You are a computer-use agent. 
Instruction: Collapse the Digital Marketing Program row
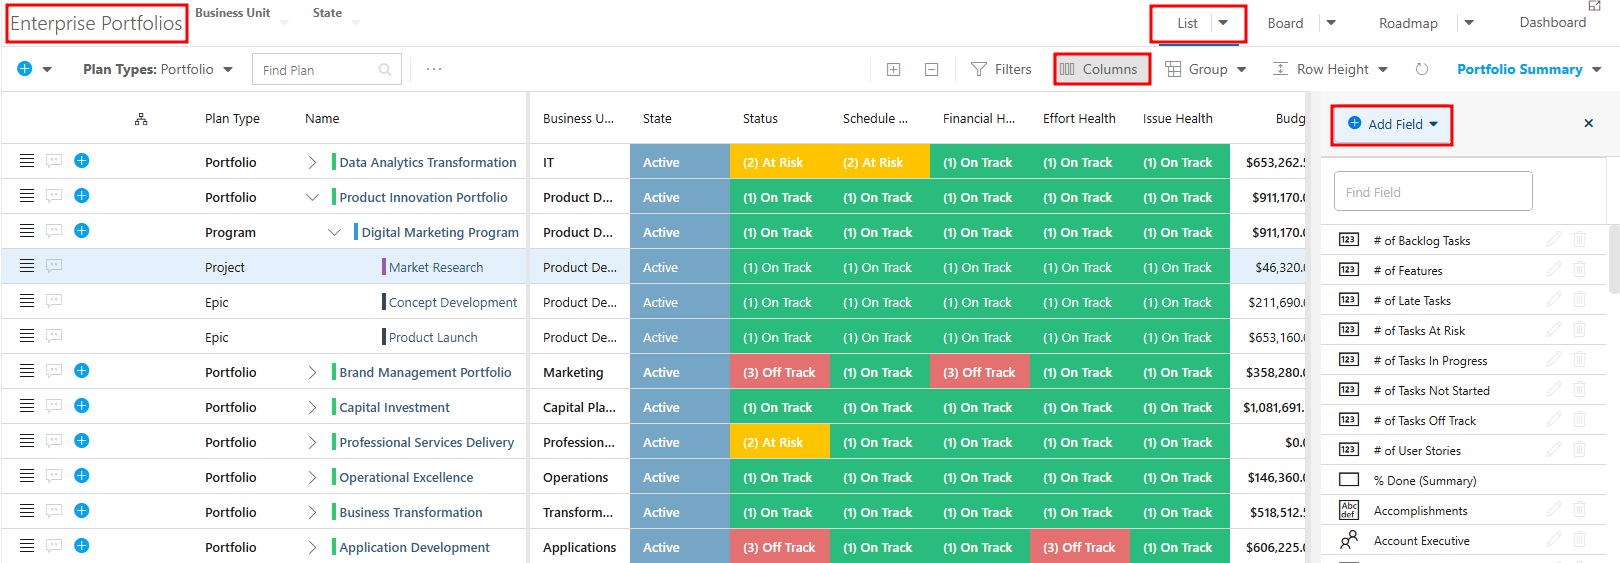pyautogui.click(x=334, y=232)
